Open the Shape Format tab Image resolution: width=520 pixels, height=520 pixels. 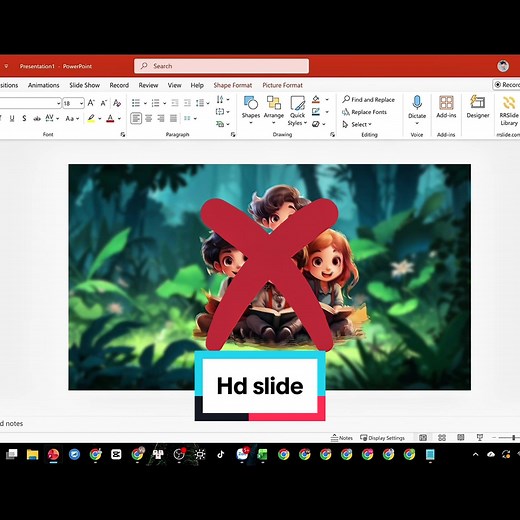[233, 85]
